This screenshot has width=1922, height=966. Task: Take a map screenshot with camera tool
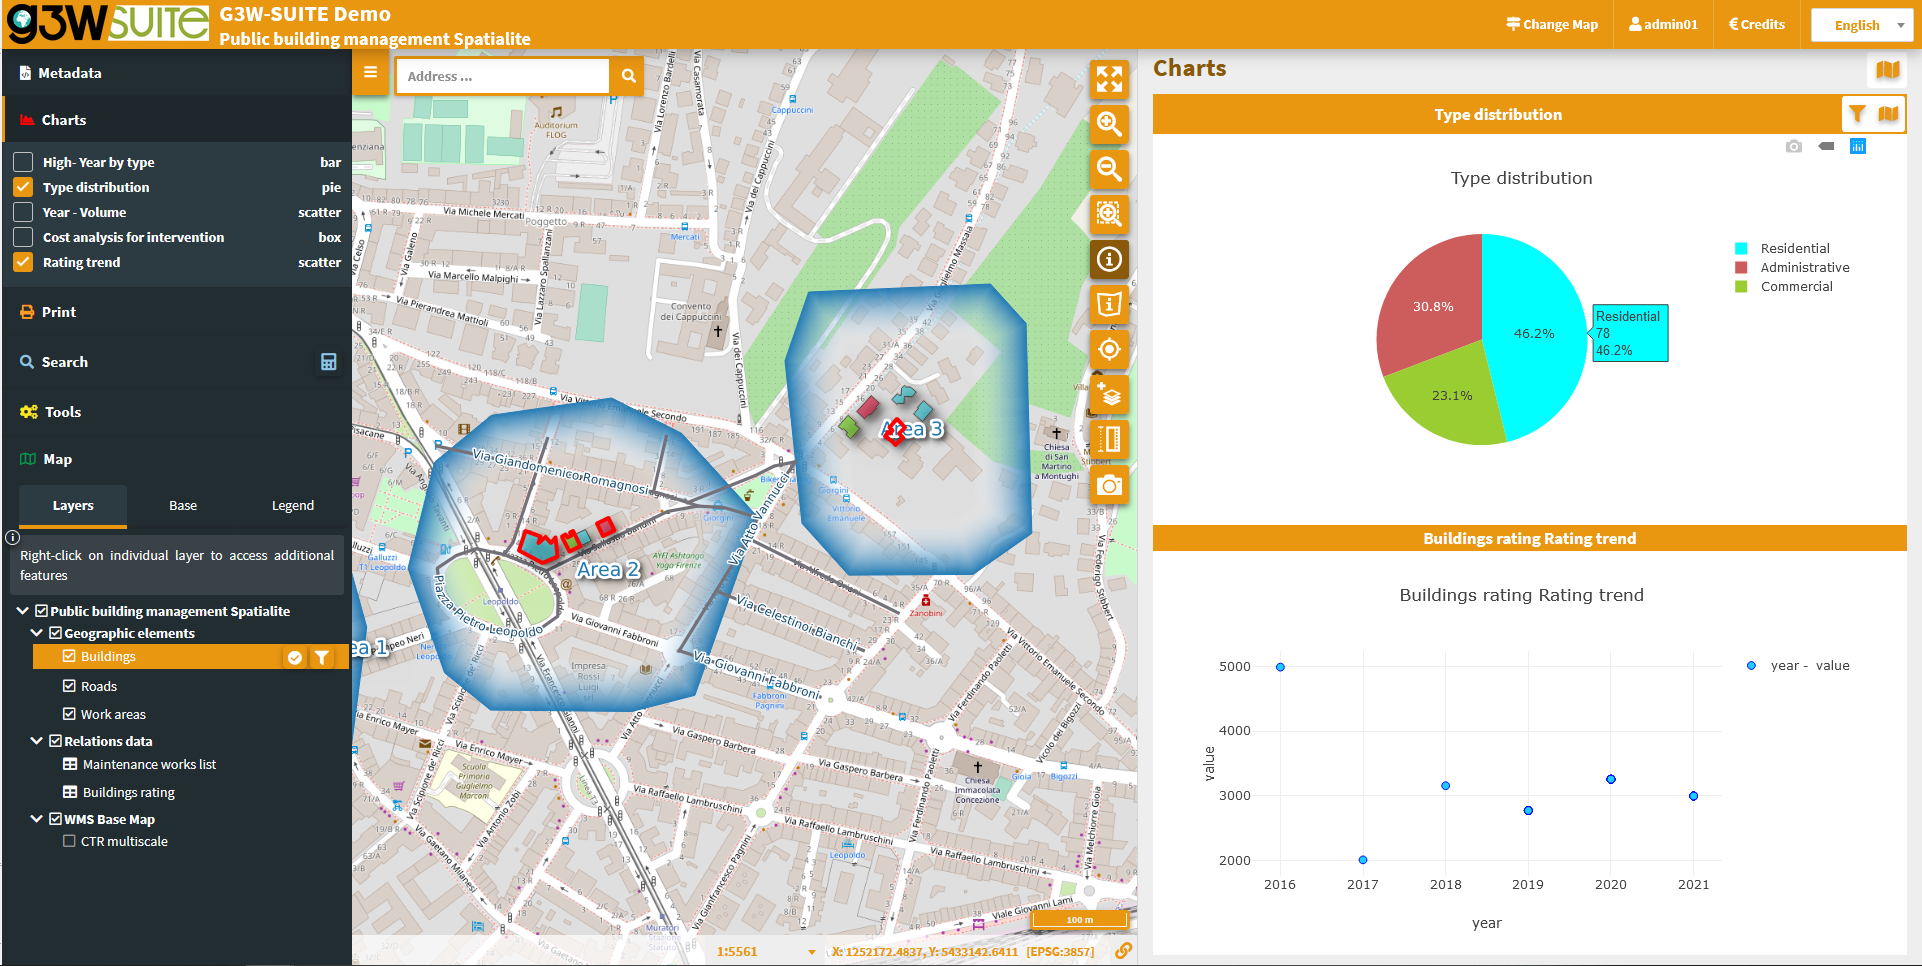point(1109,486)
